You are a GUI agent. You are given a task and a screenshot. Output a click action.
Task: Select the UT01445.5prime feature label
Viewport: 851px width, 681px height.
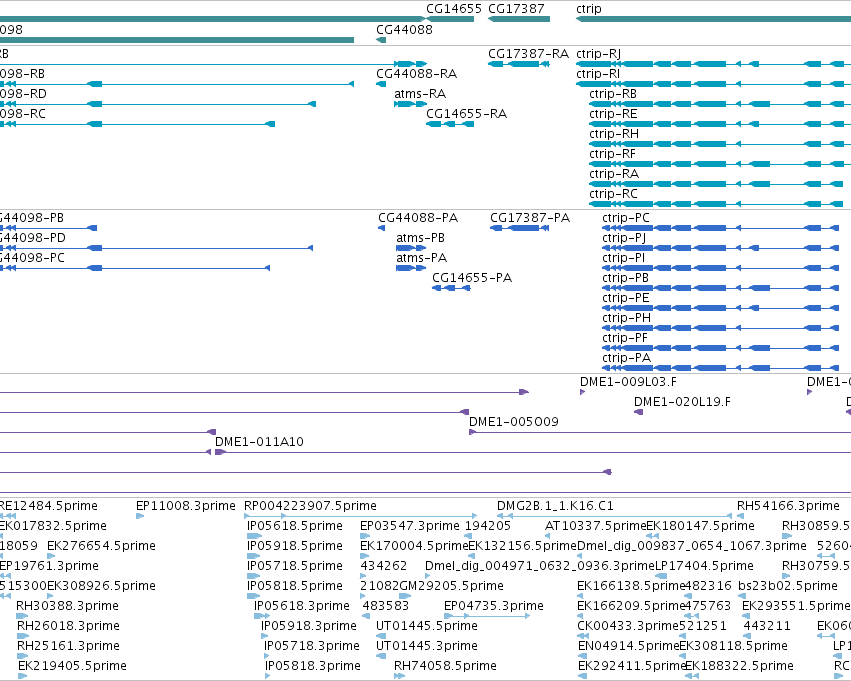click(427, 627)
